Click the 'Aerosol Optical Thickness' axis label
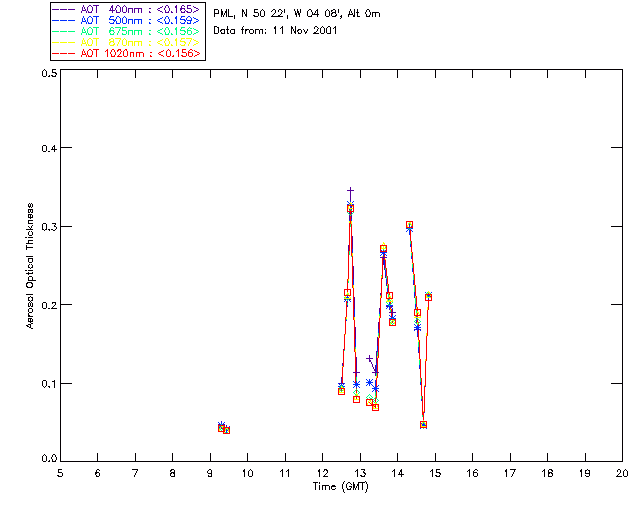The width and height of the screenshot is (640, 512). tap(30, 266)
